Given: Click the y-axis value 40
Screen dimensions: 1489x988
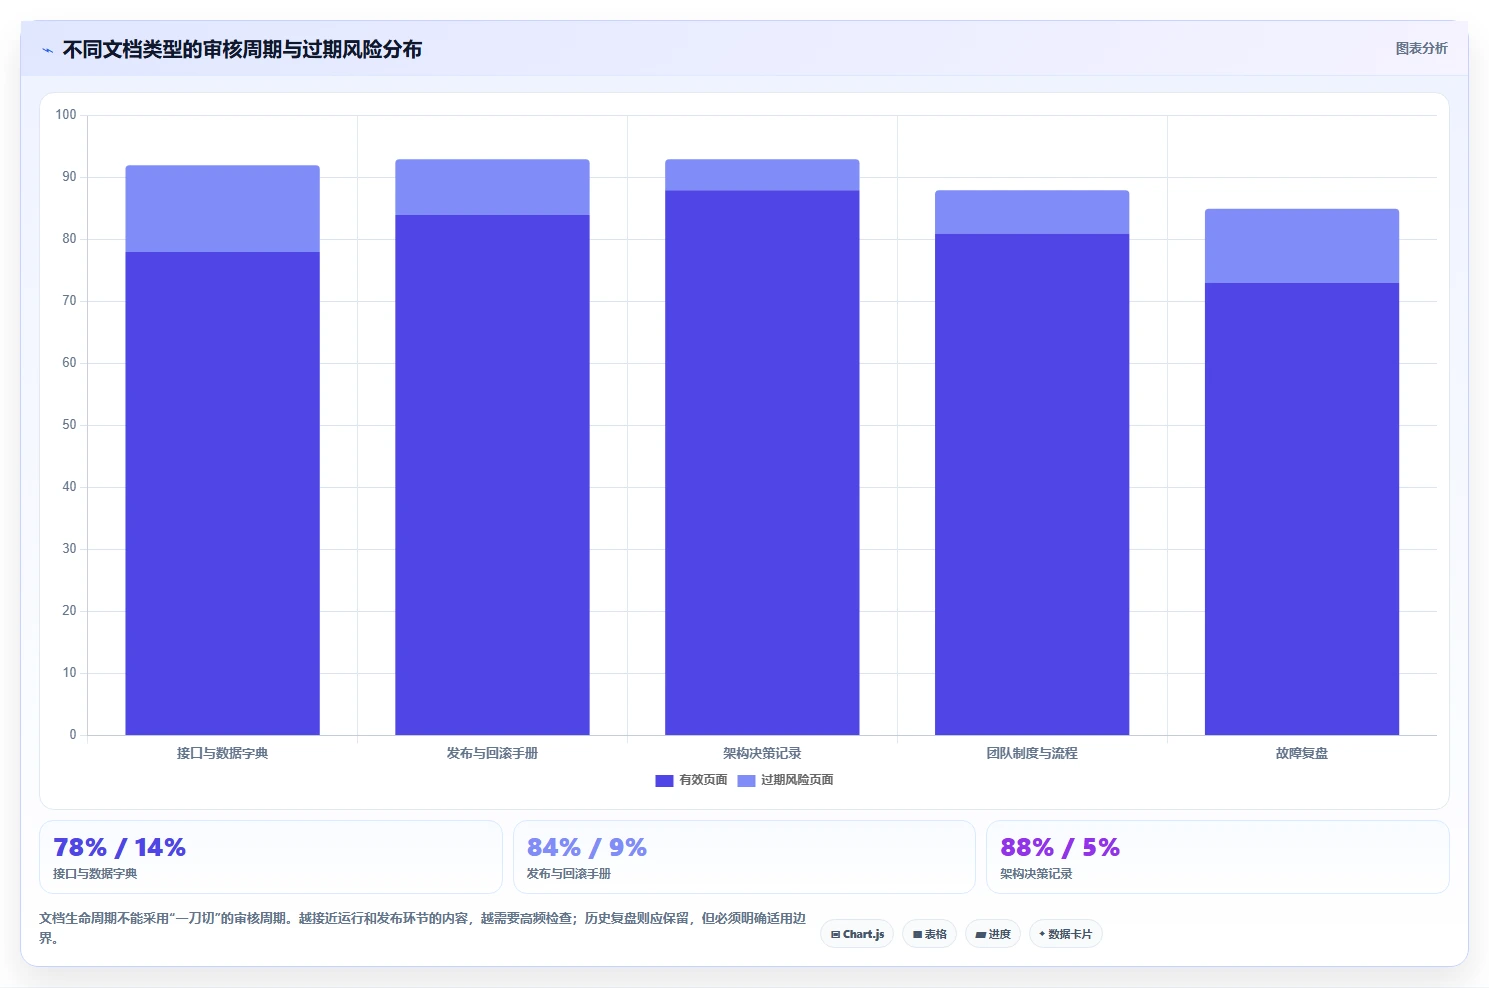Looking at the screenshot, I should pos(69,487).
